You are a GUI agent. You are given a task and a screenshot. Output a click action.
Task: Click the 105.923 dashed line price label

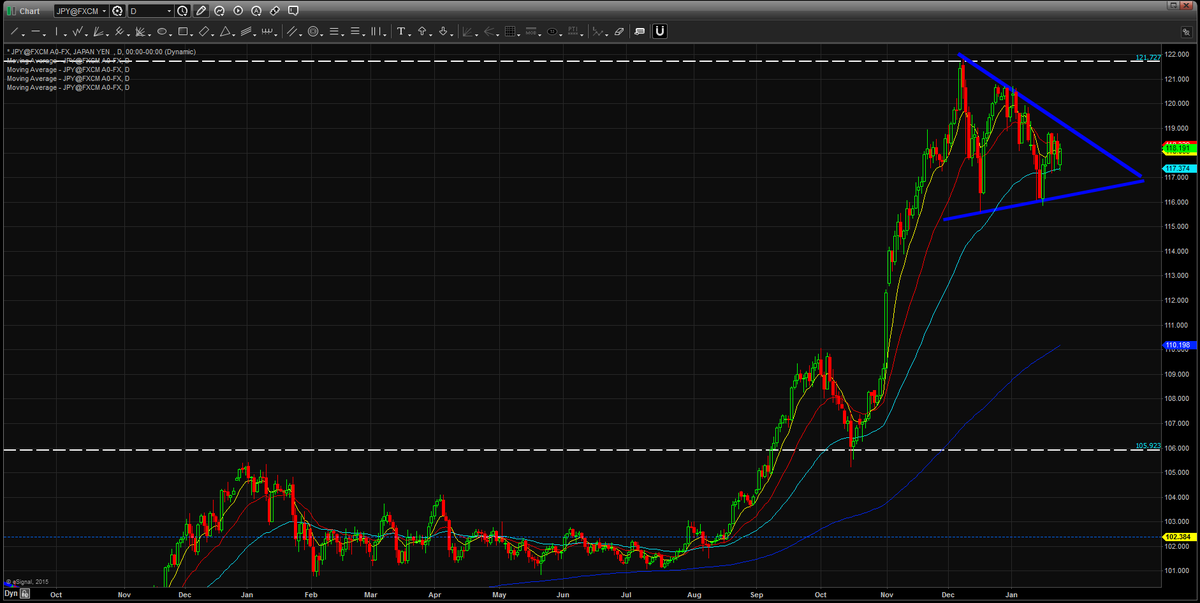pos(1146,446)
